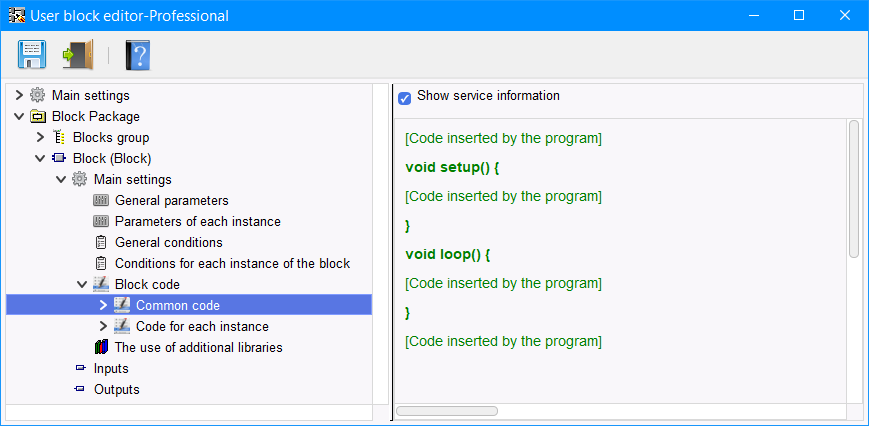Click the books icon for additional libraries
869x426 pixels.
click(x=100, y=347)
